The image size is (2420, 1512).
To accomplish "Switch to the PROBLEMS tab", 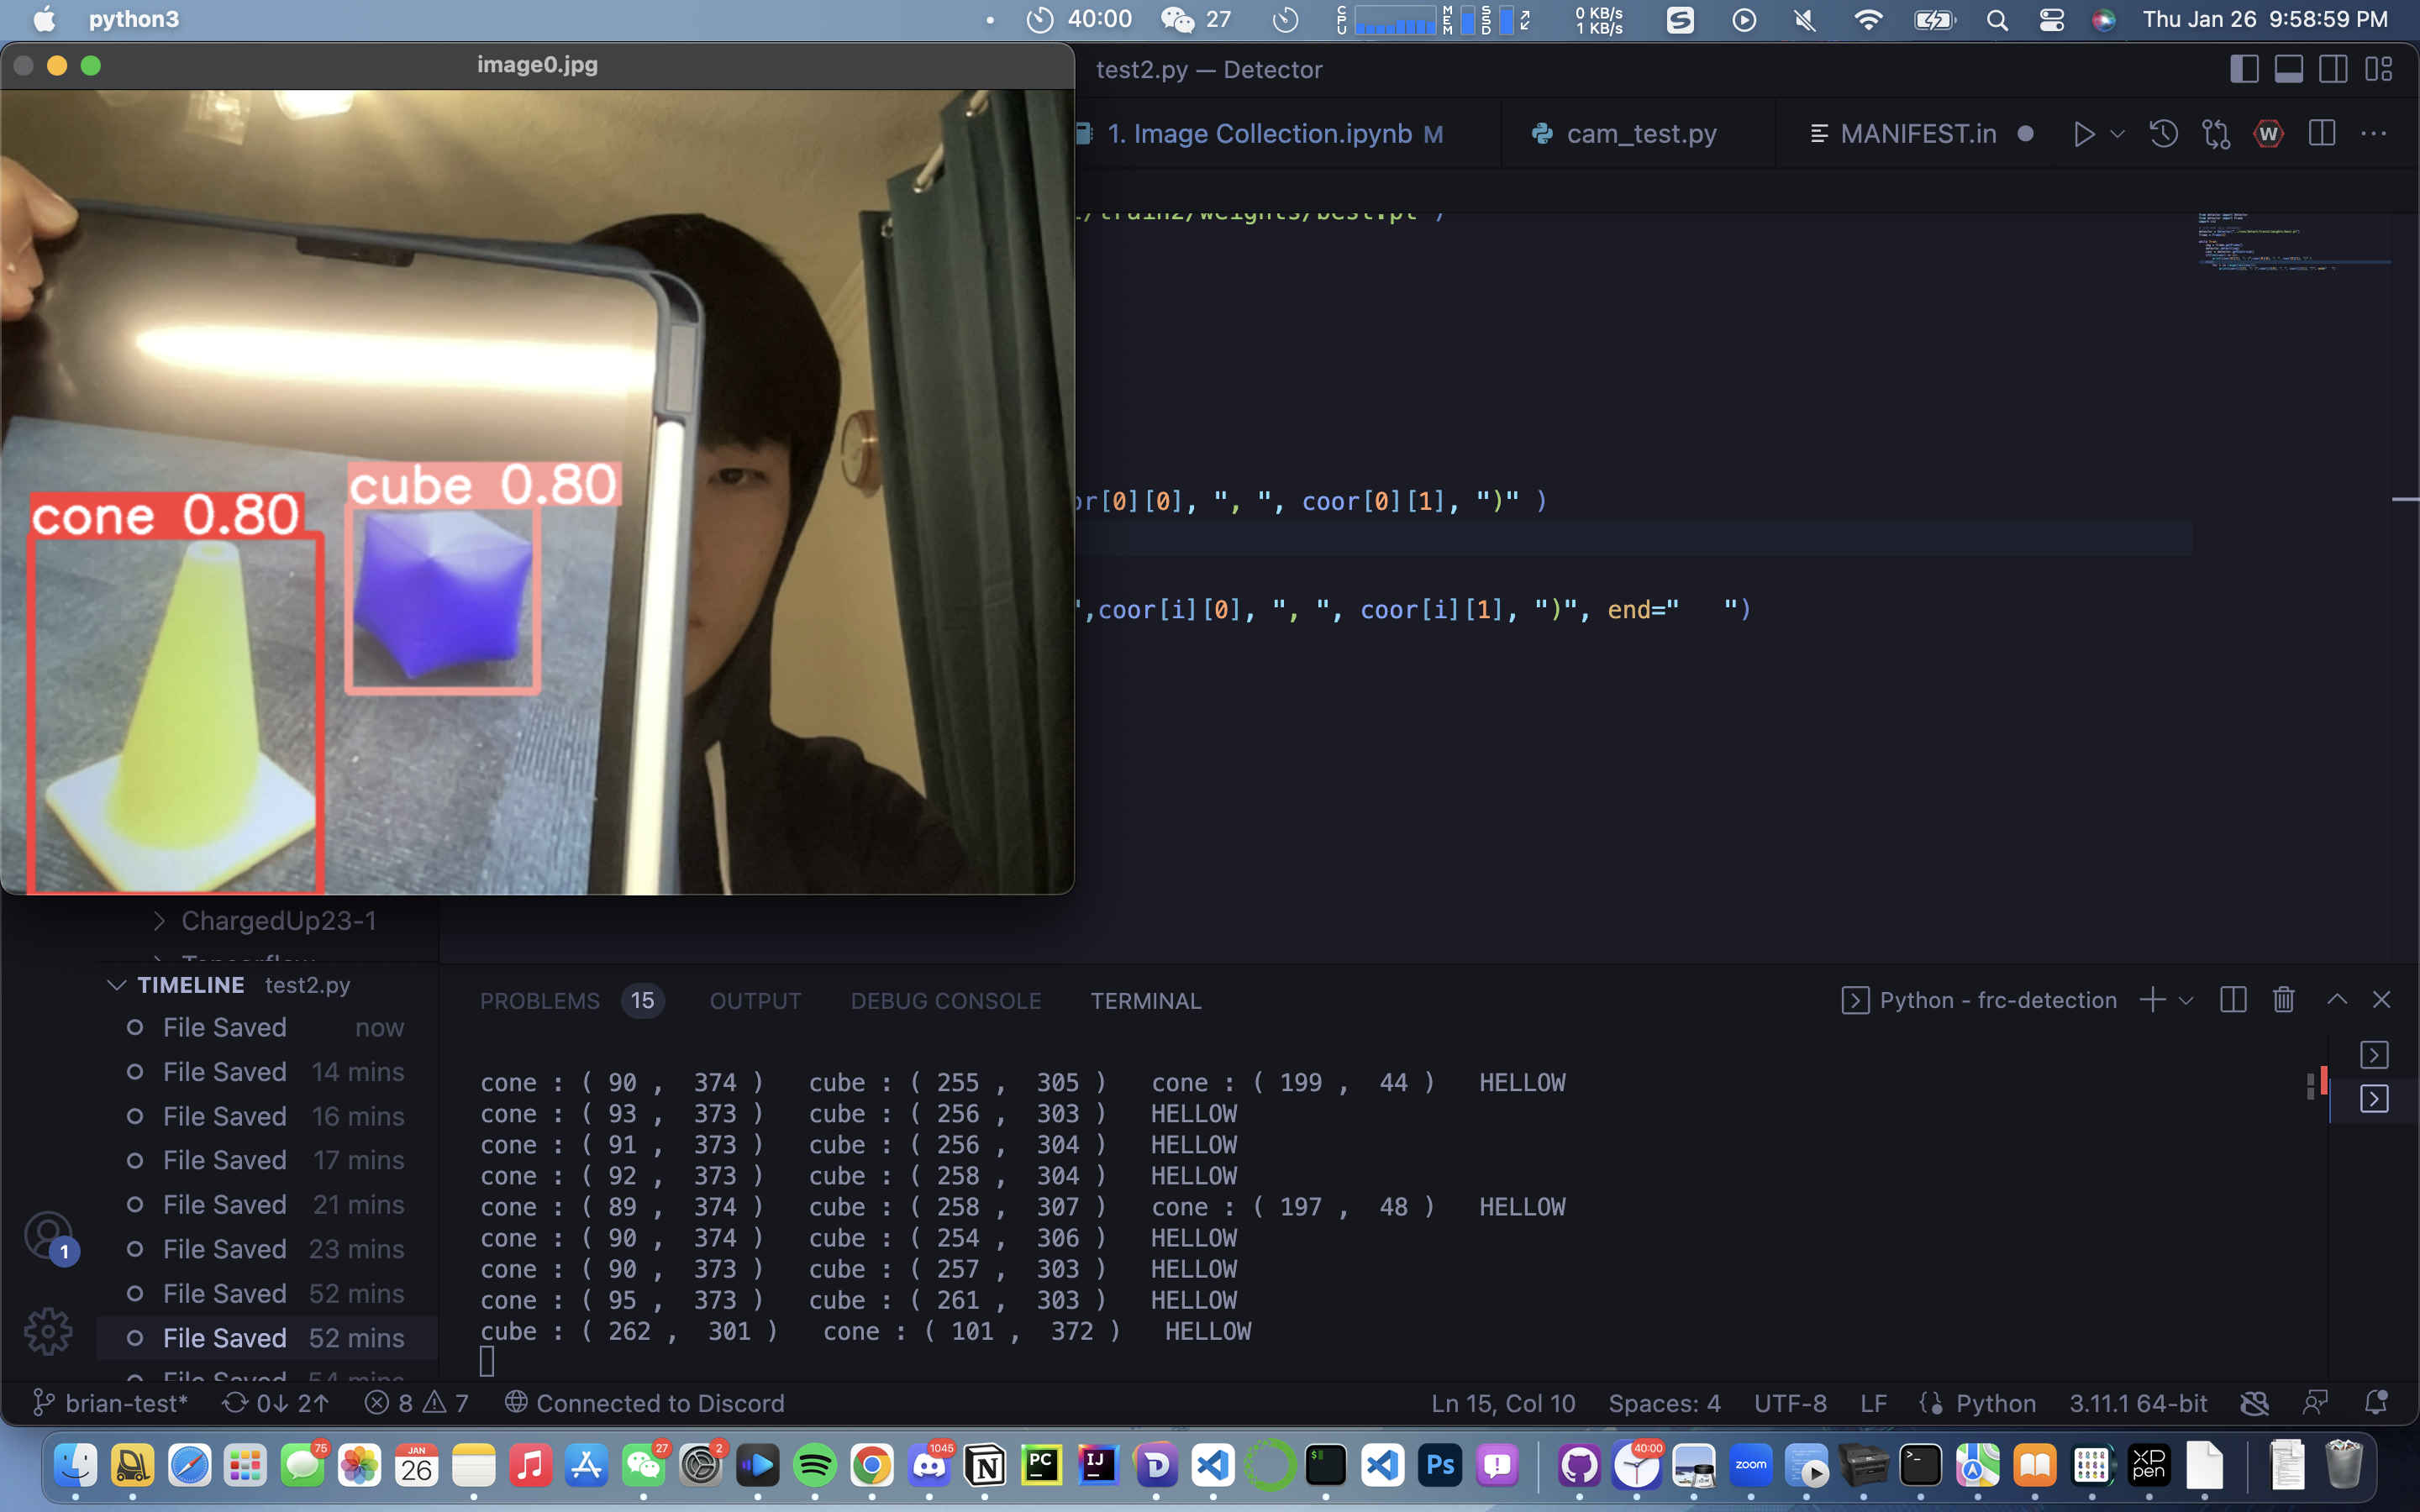I will (x=539, y=1000).
